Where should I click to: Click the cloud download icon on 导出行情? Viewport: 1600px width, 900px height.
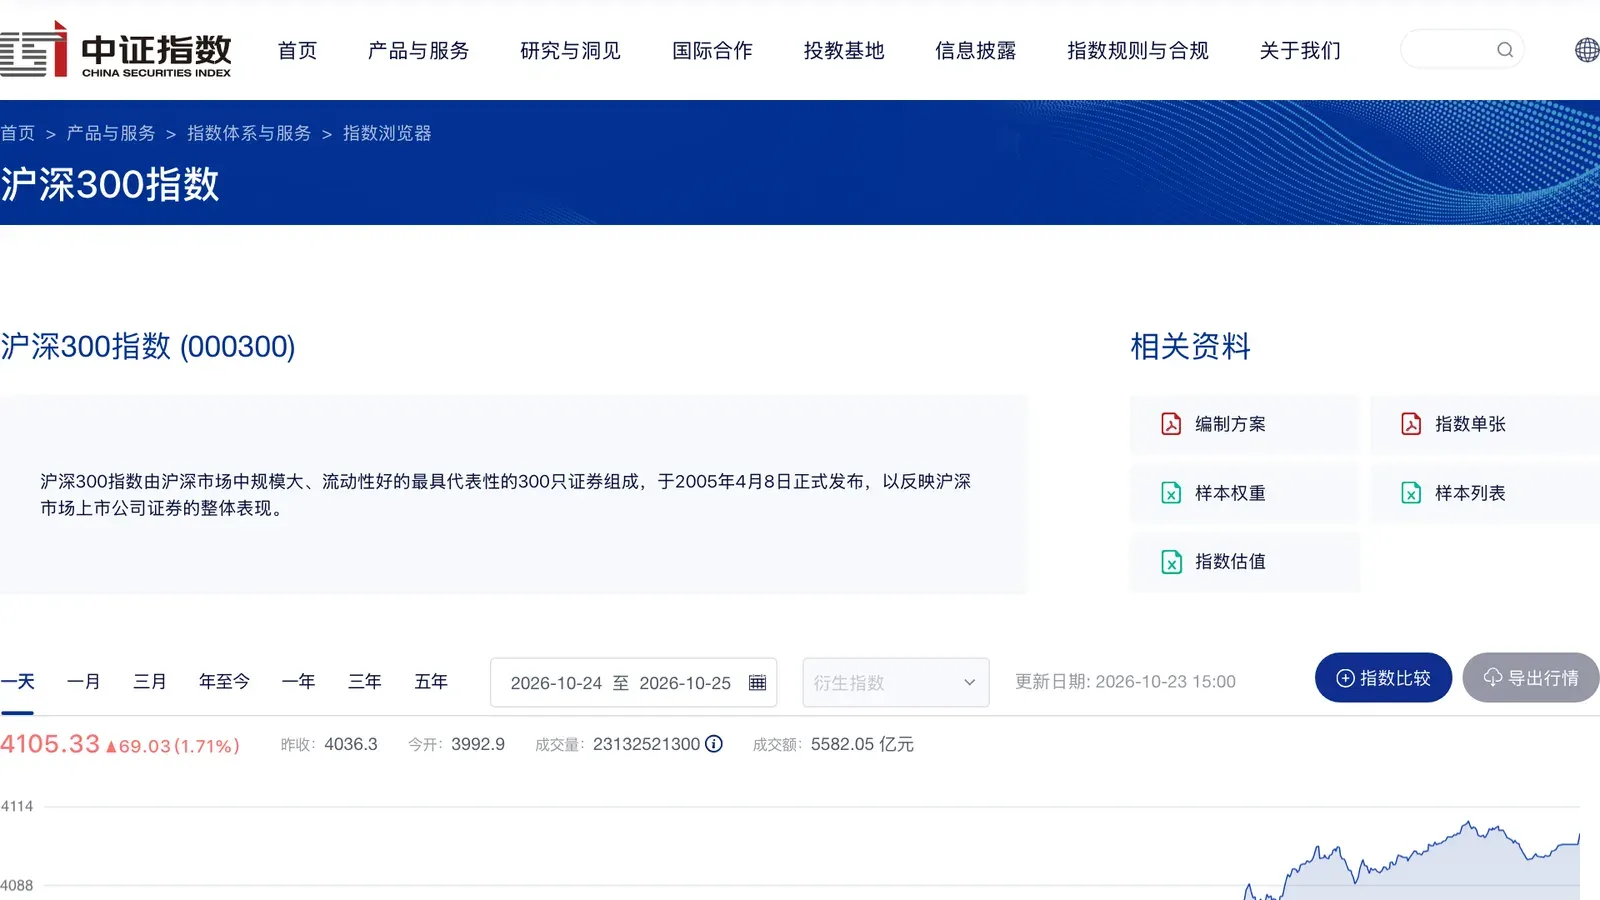(1493, 678)
